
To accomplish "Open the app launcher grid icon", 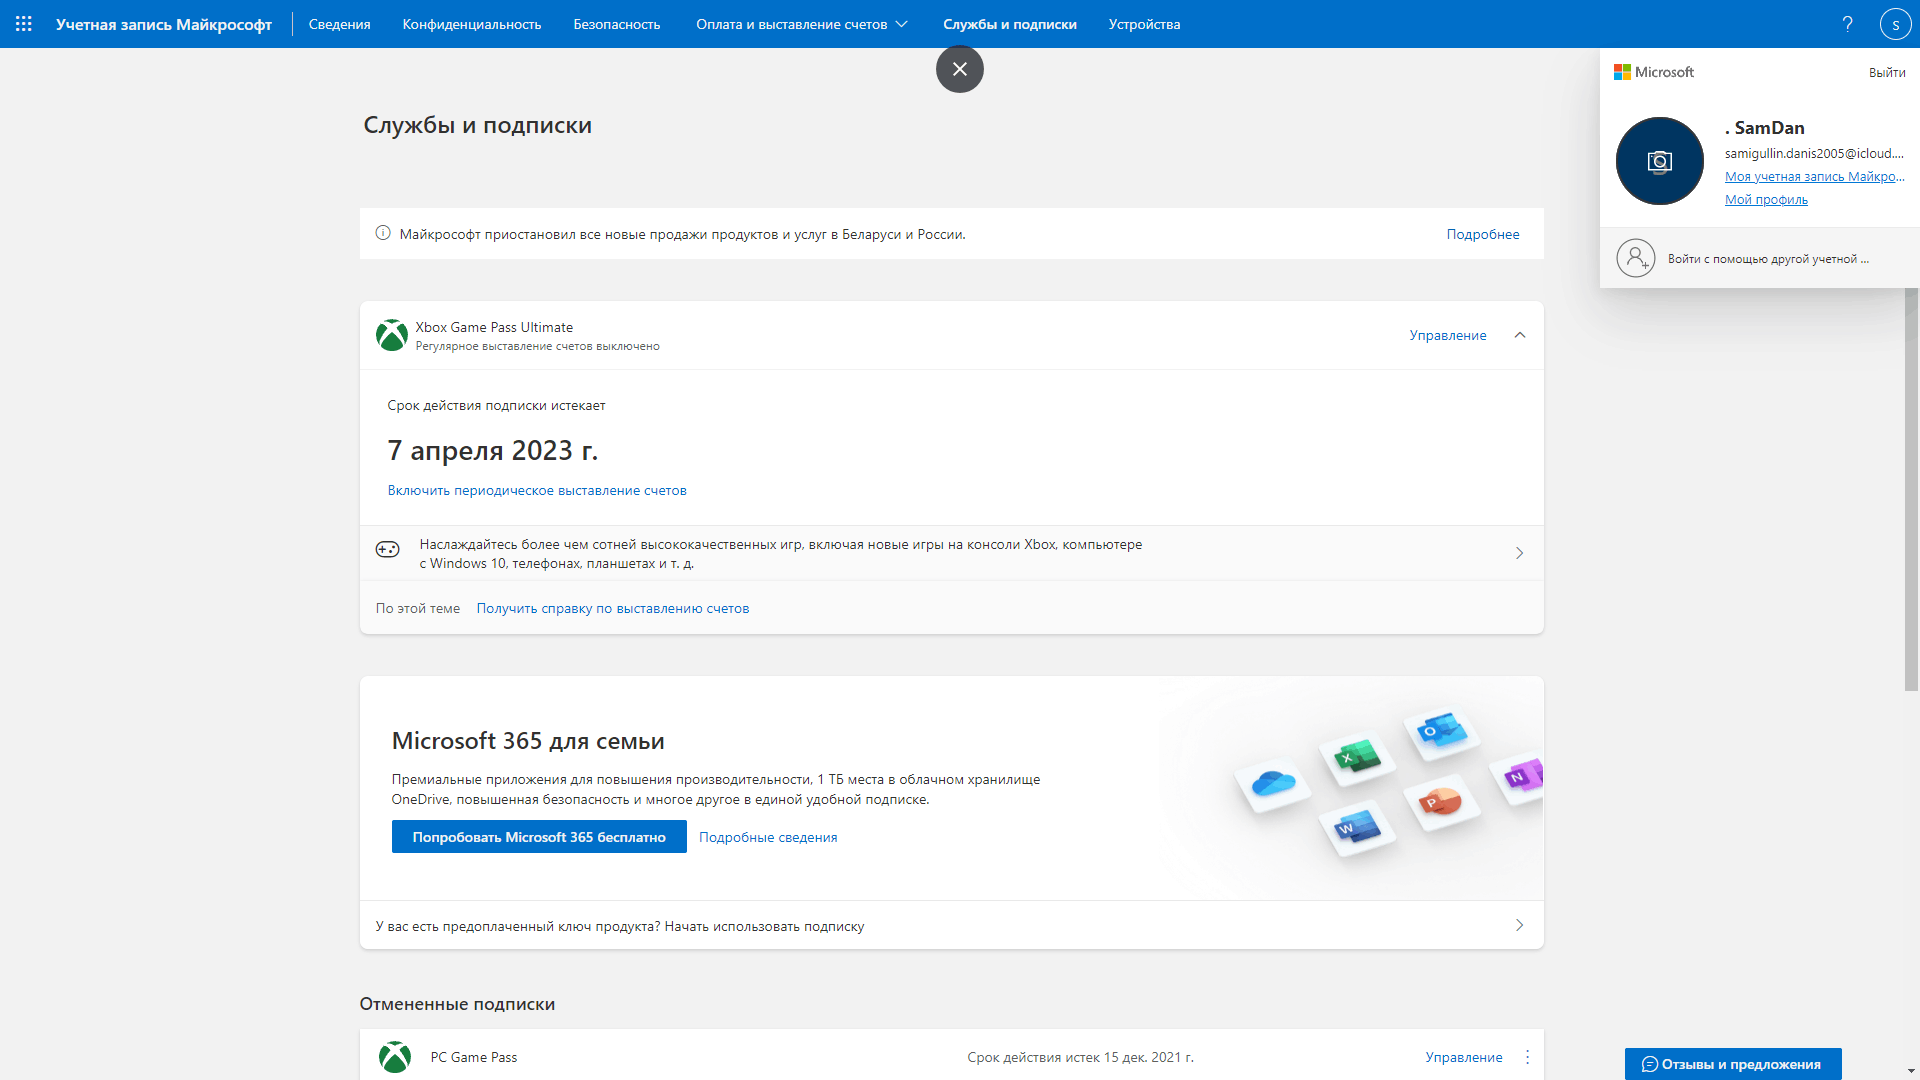I will pyautogui.click(x=24, y=24).
